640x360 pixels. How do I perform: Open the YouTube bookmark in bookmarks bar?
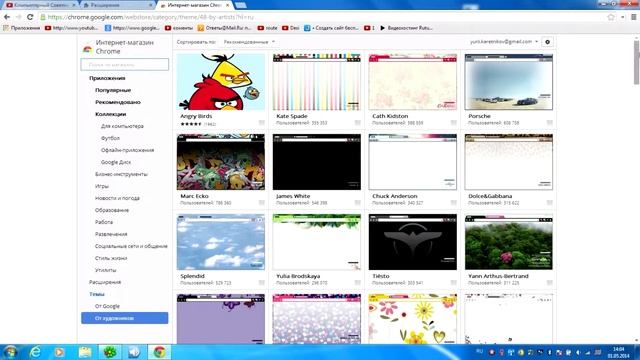tap(71, 28)
